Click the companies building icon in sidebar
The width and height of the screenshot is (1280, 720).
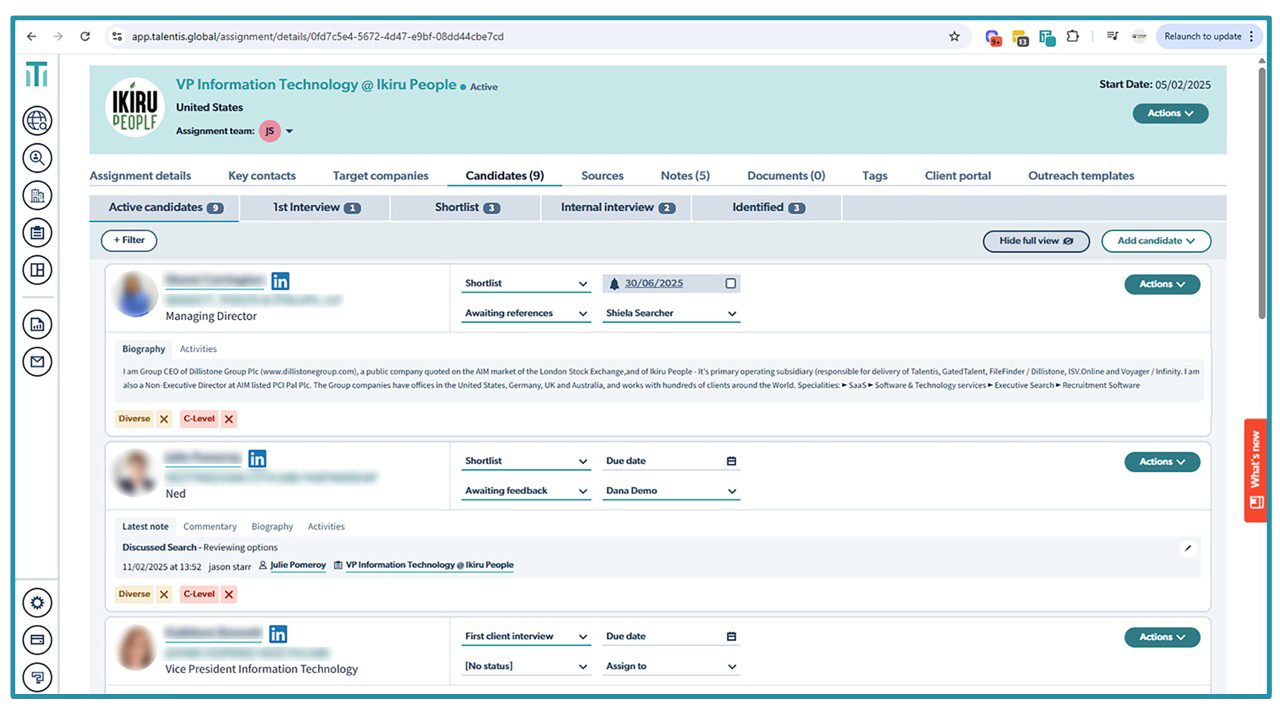[37, 195]
